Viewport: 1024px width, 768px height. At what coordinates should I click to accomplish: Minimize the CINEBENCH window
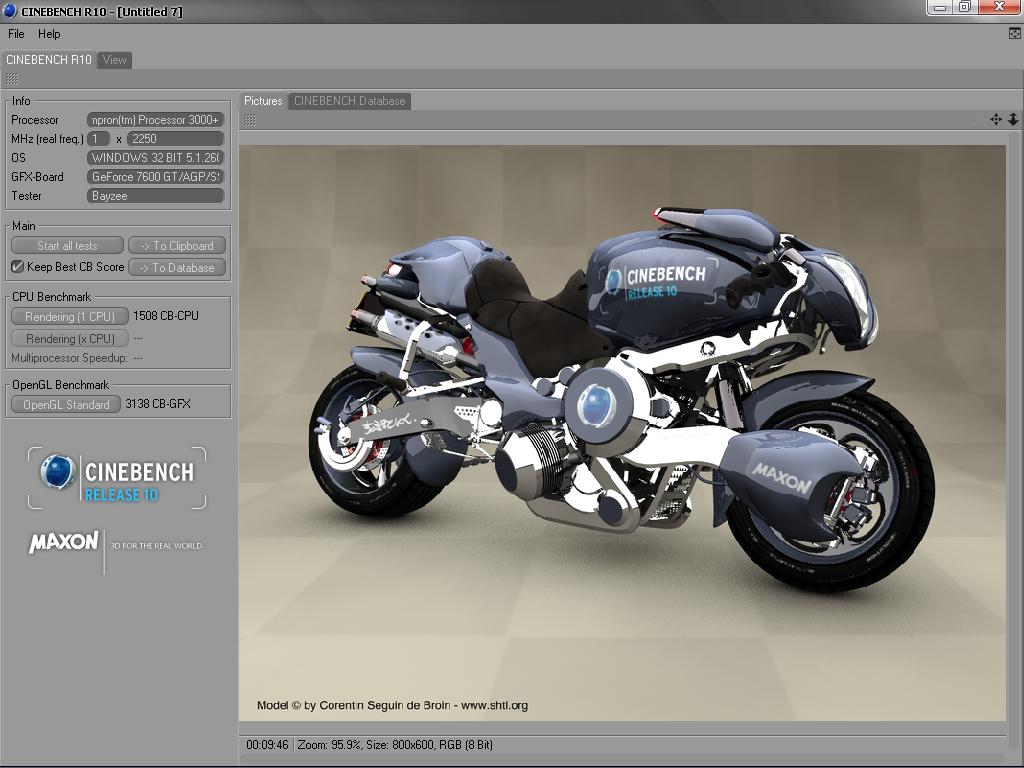(x=941, y=7)
